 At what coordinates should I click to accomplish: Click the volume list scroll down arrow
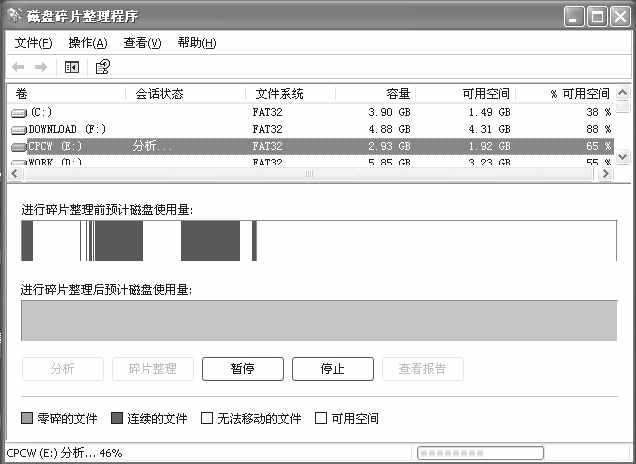tap(623, 157)
